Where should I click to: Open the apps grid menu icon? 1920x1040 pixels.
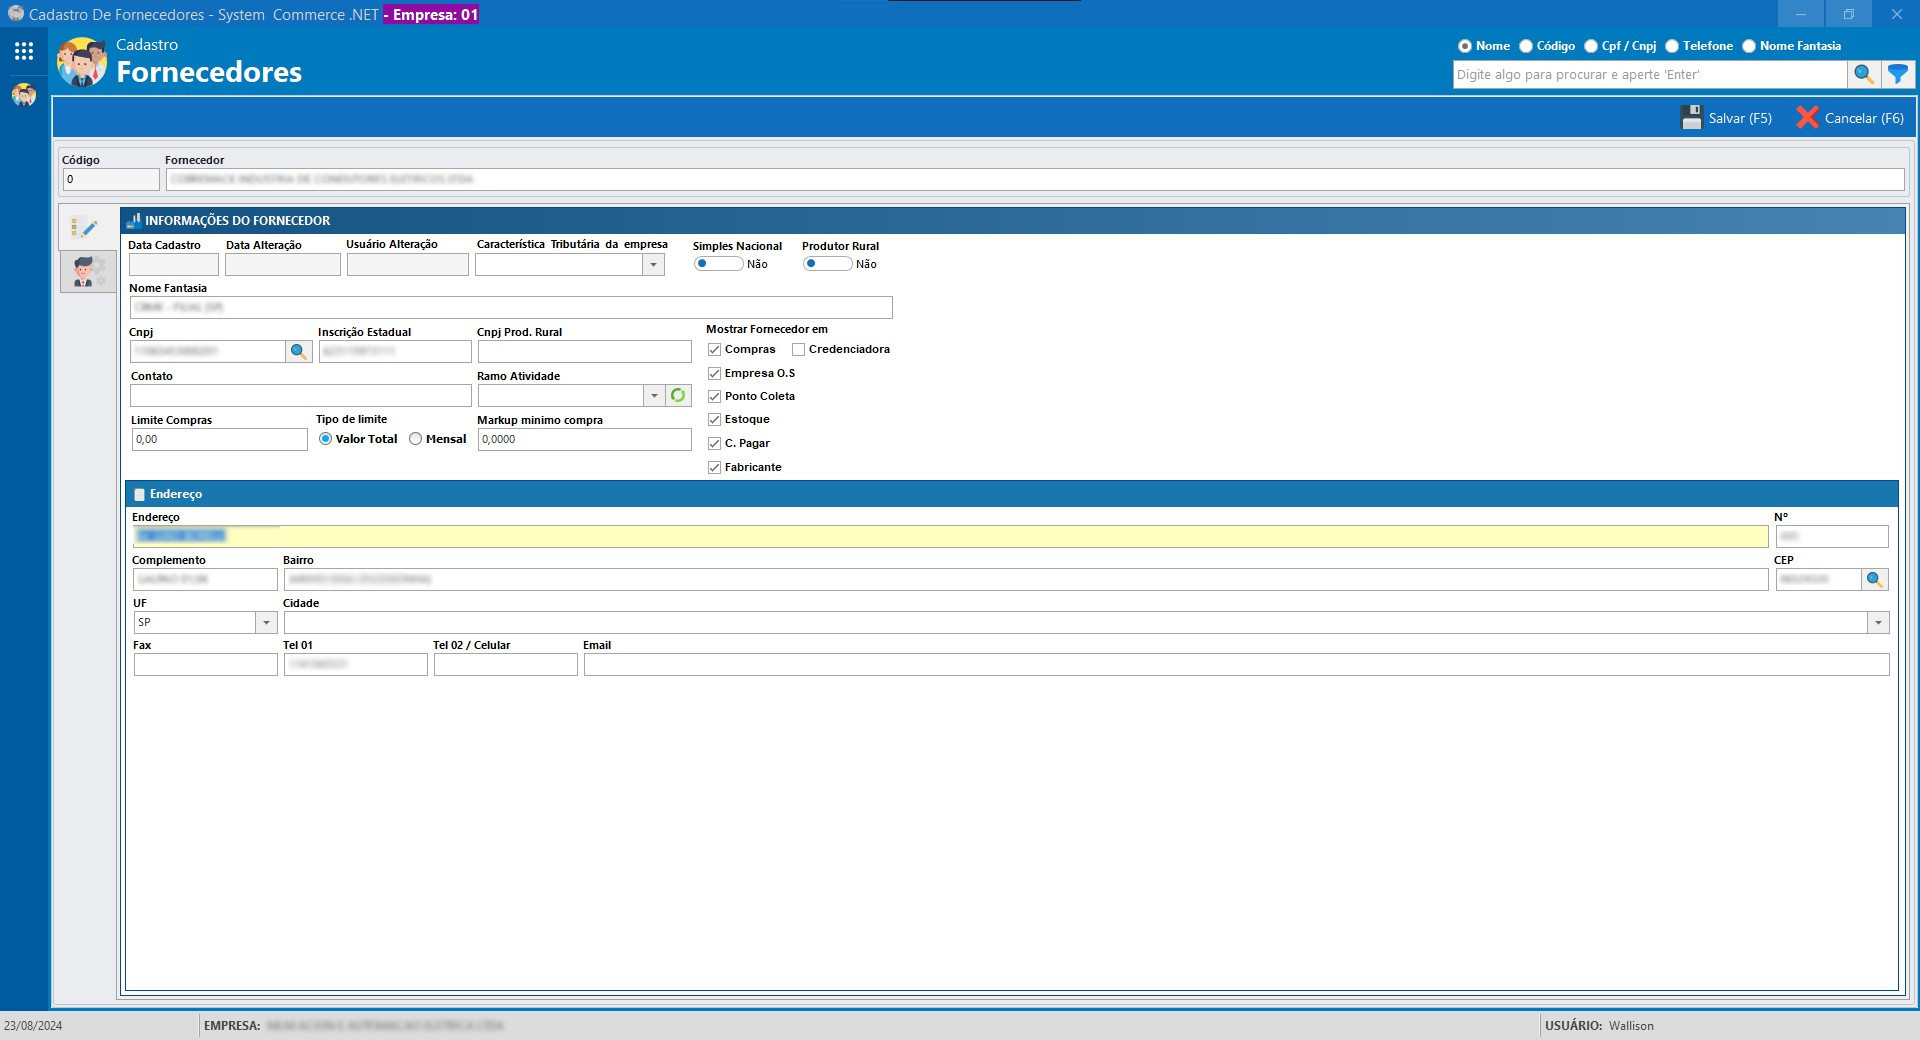coord(24,51)
